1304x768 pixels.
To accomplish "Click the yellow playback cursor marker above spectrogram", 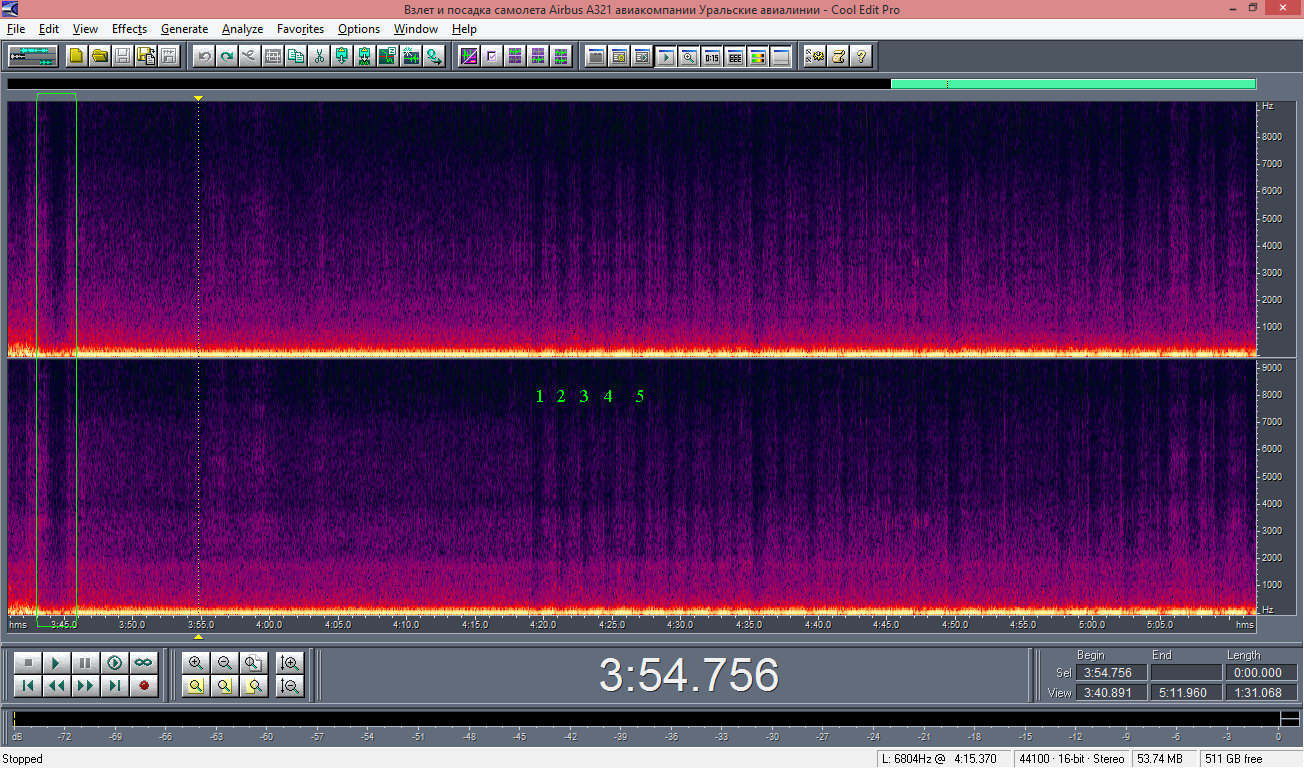I will 198,98.
